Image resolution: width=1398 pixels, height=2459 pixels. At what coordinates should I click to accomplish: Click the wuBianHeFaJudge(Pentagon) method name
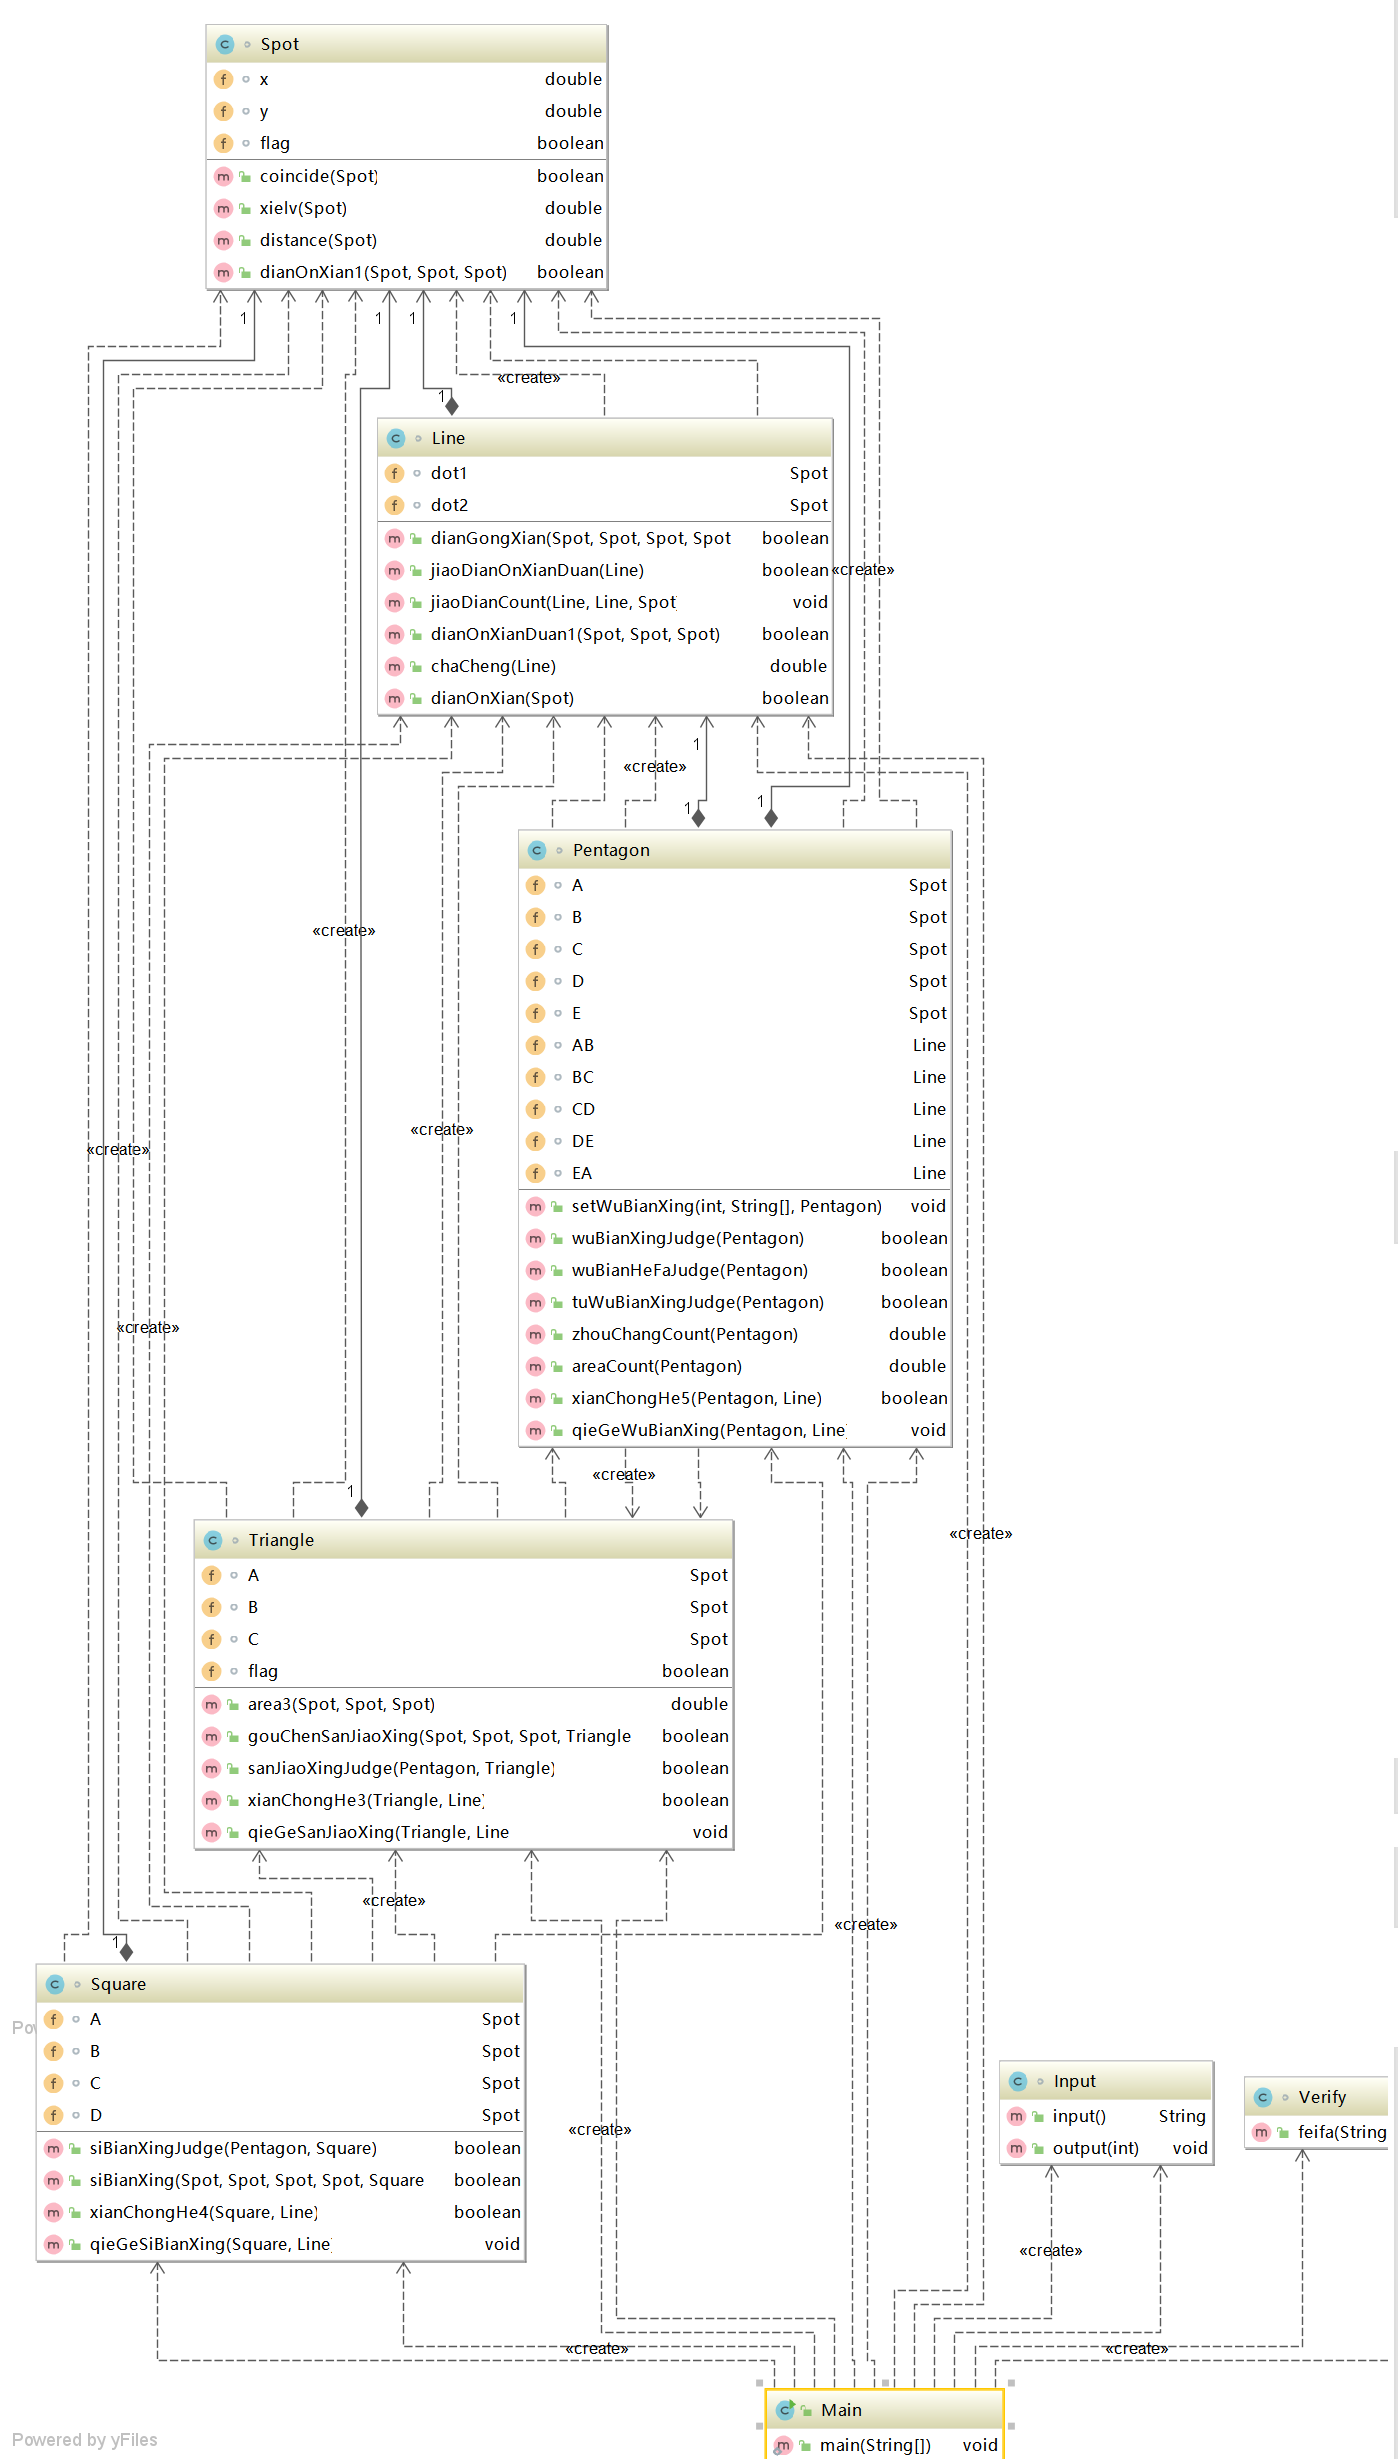coord(690,1270)
